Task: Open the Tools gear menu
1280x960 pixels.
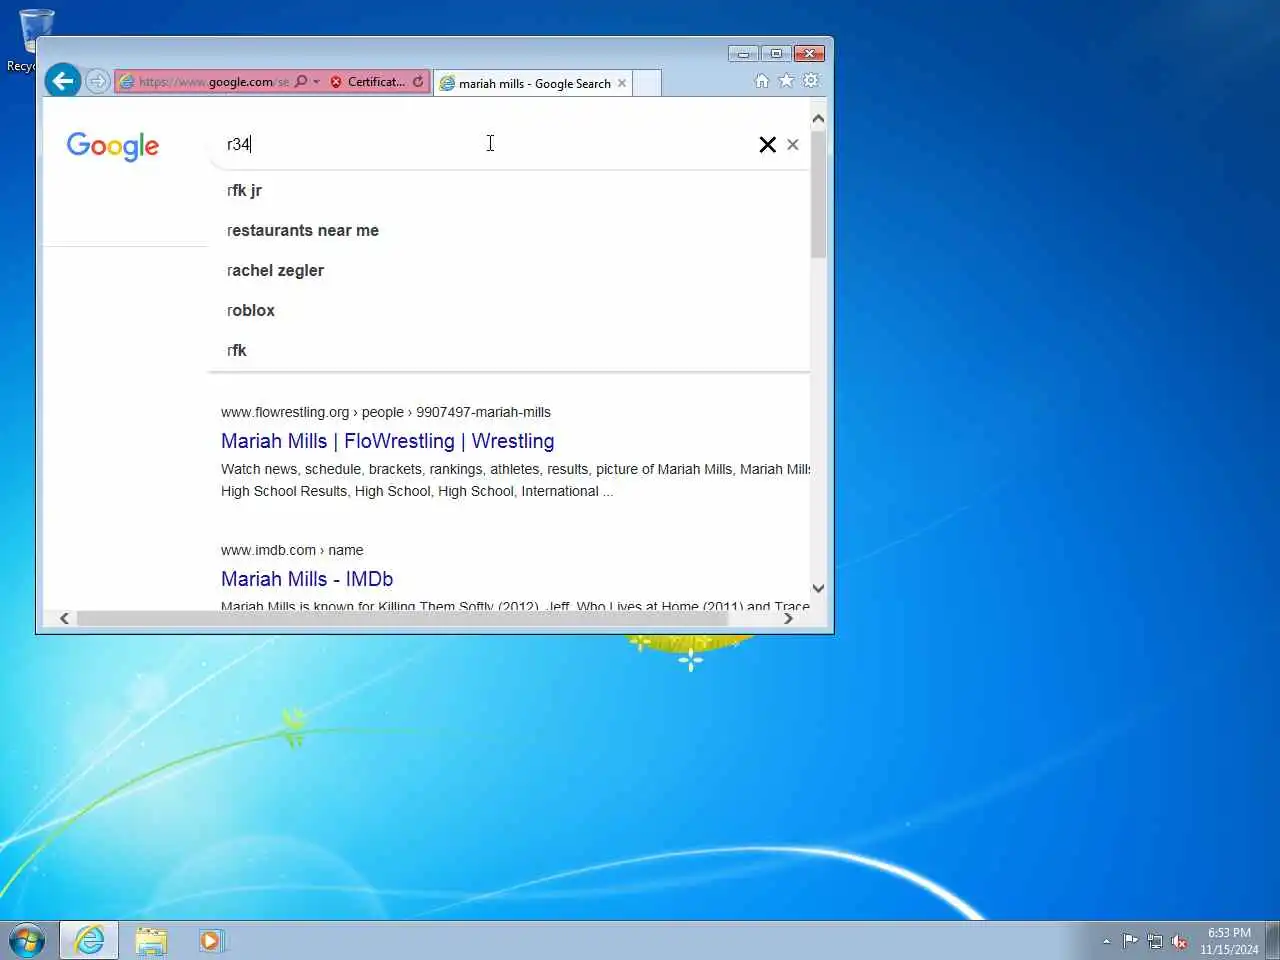Action: click(x=811, y=81)
